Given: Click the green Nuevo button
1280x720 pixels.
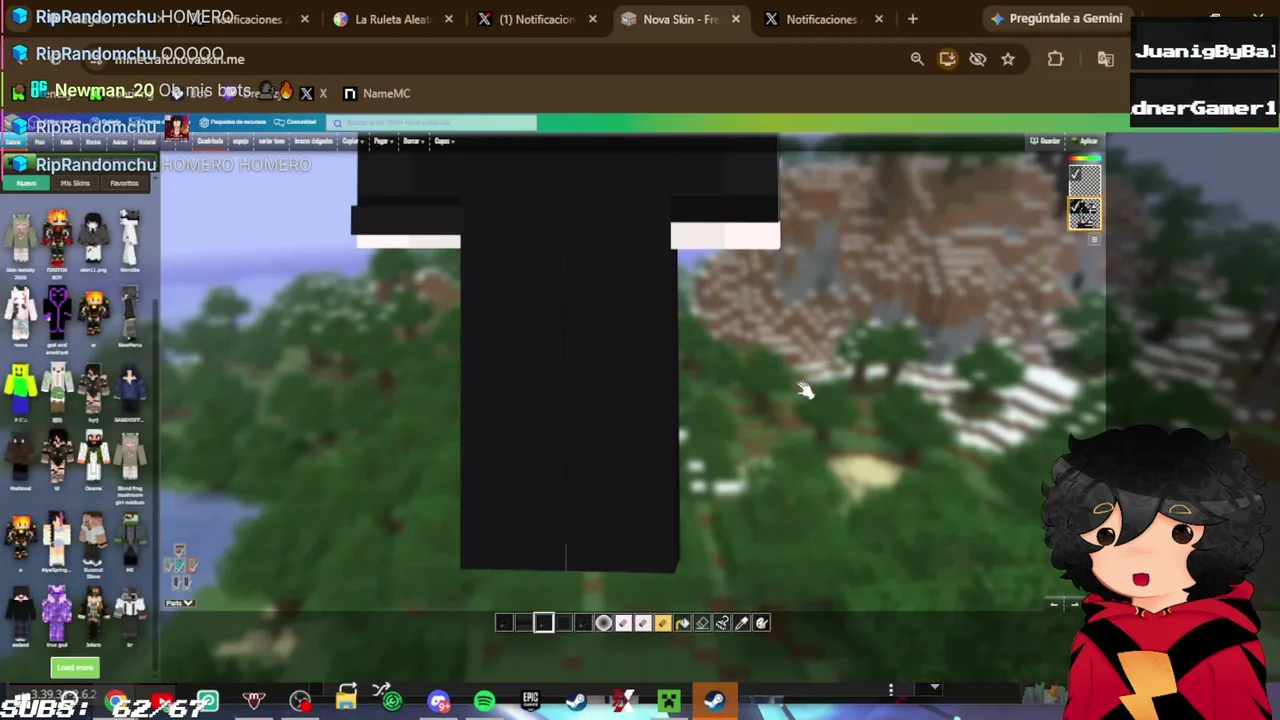Looking at the screenshot, I should point(26,183).
